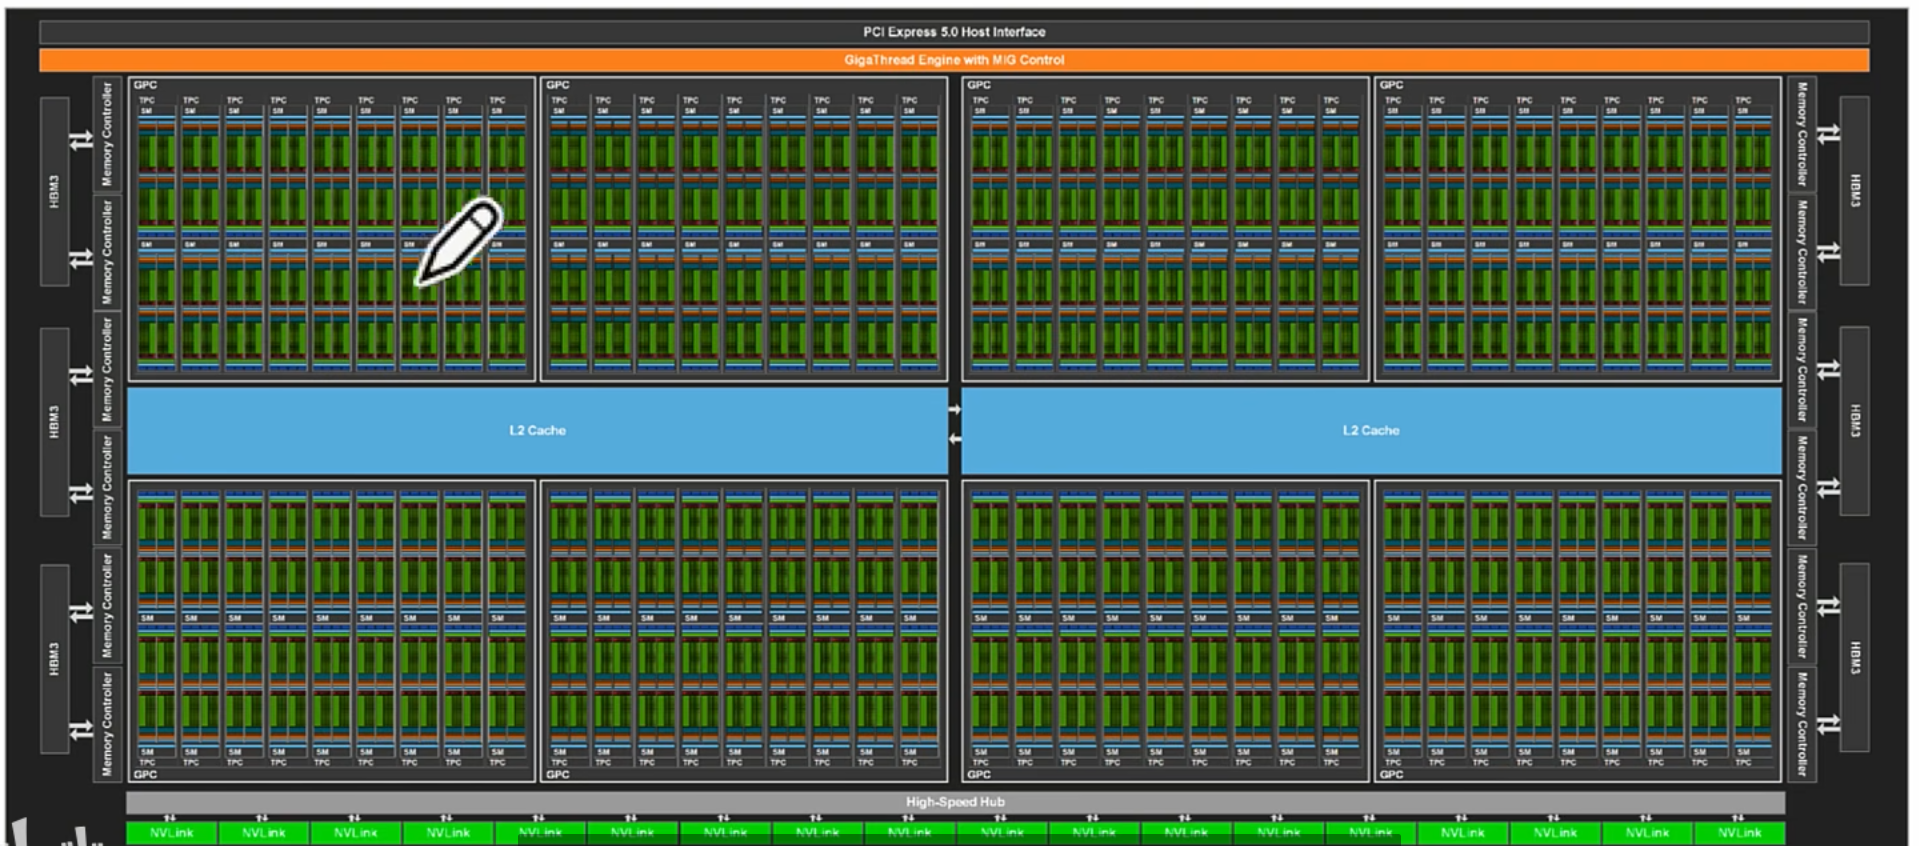
Task: Select the gray High-Speed Hub bar
Action: click(x=955, y=802)
